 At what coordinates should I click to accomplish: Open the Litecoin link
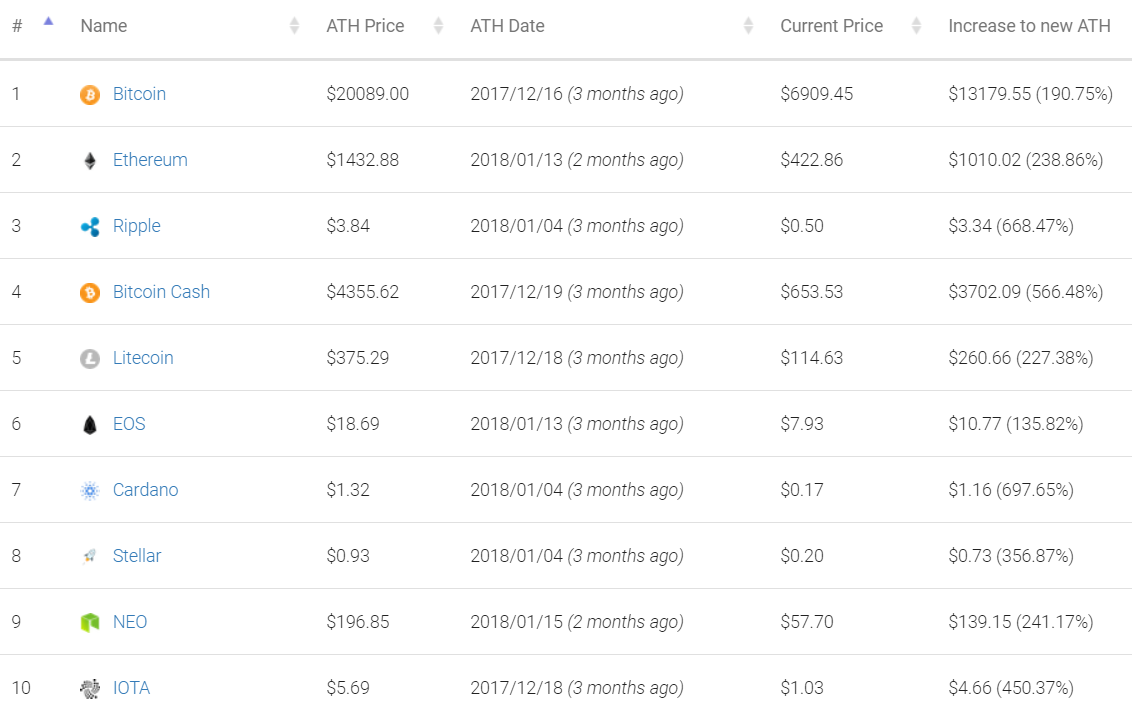tap(143, 358)
